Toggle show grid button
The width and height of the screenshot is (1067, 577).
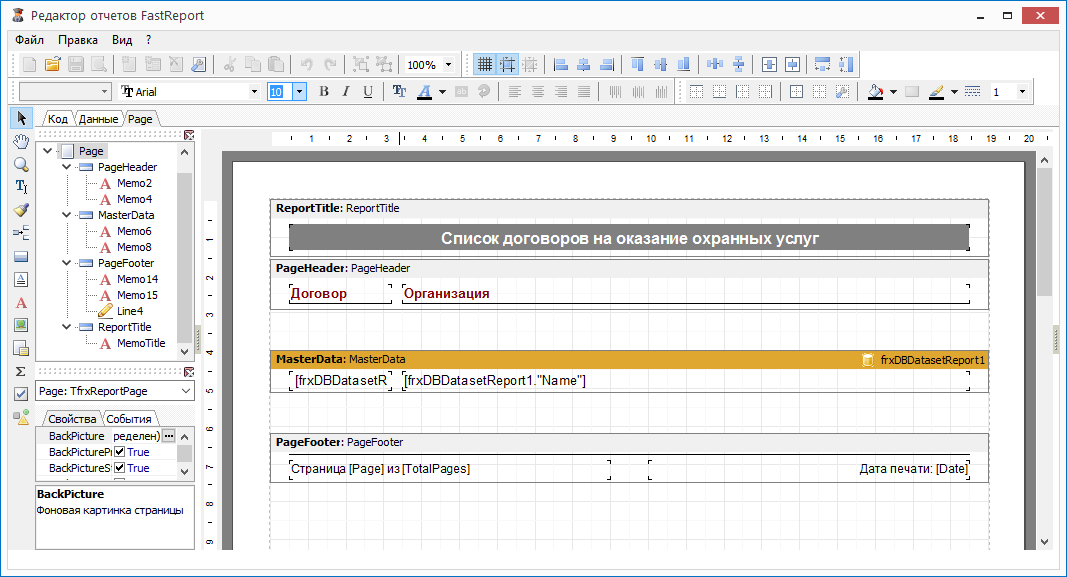[x=485, y=65]
